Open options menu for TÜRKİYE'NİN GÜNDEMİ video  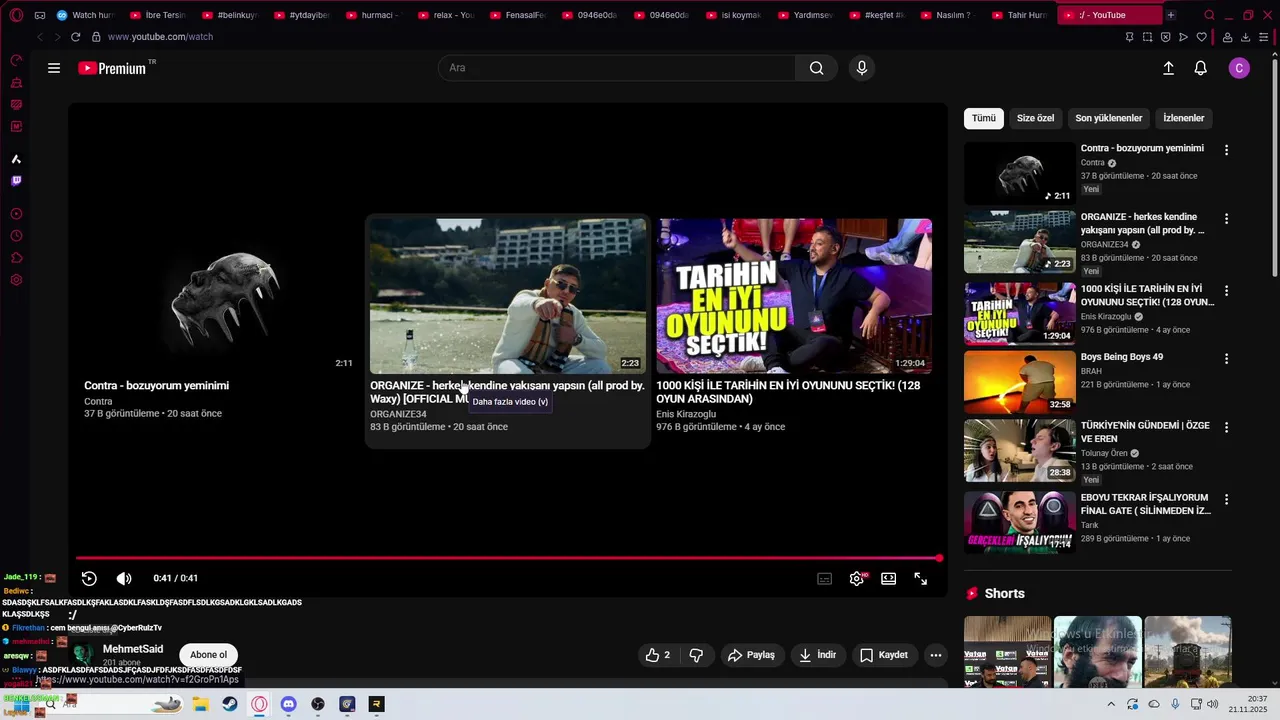(1226, 427)
